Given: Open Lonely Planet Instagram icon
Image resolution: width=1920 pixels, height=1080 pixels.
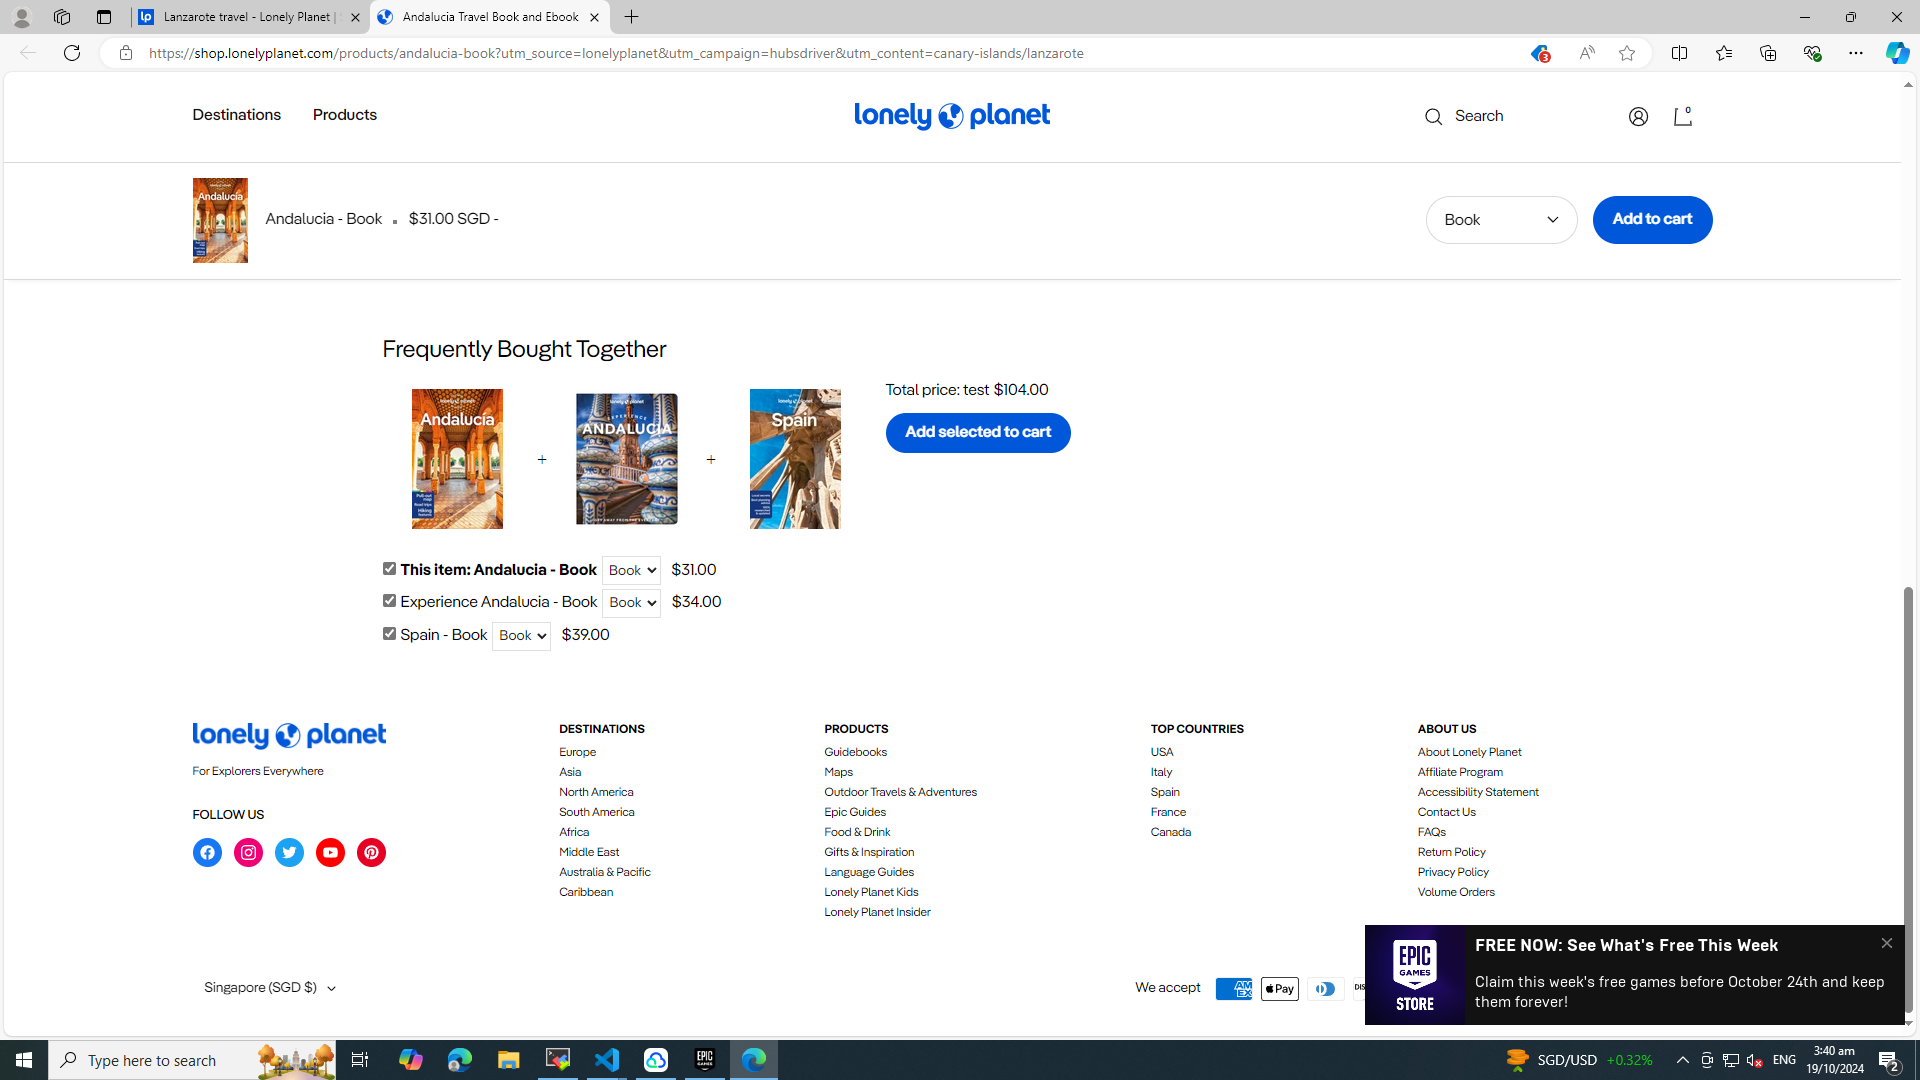Looking at the screenshot, I should [248, 852].
